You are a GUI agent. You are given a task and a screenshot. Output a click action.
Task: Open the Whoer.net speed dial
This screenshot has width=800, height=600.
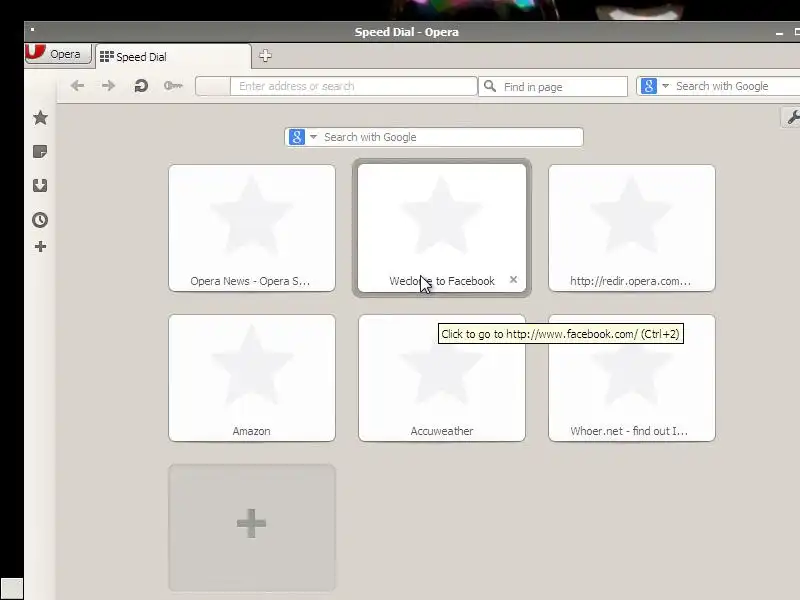click(x=632, y=378)
